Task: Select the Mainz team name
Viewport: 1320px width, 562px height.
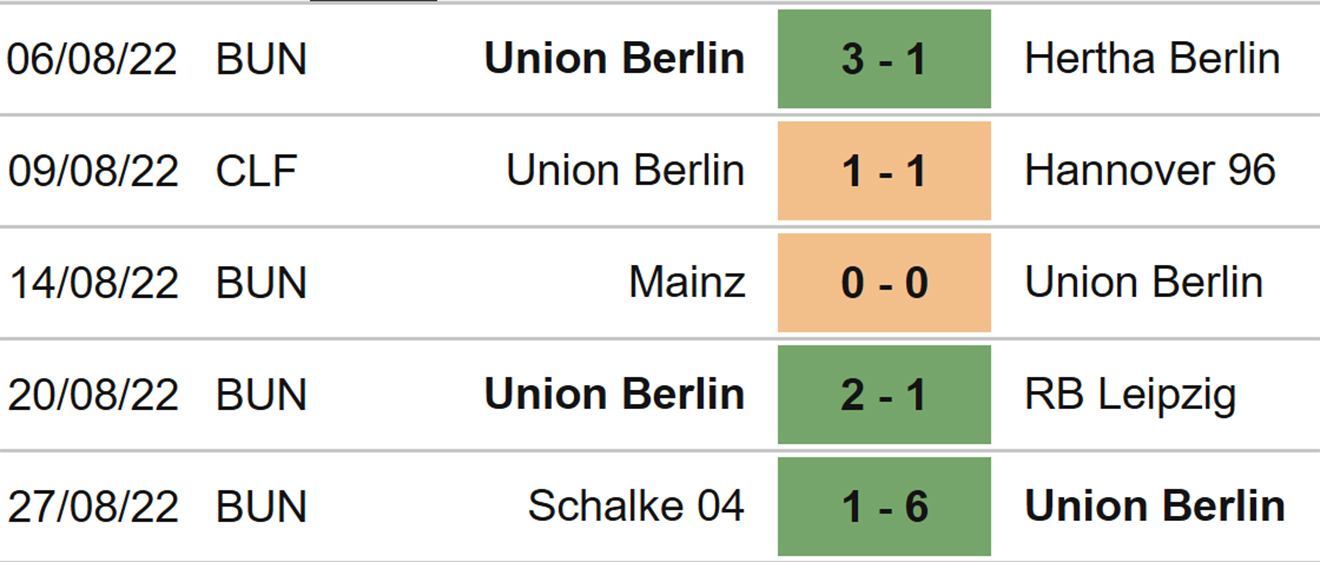Action: 687,283
